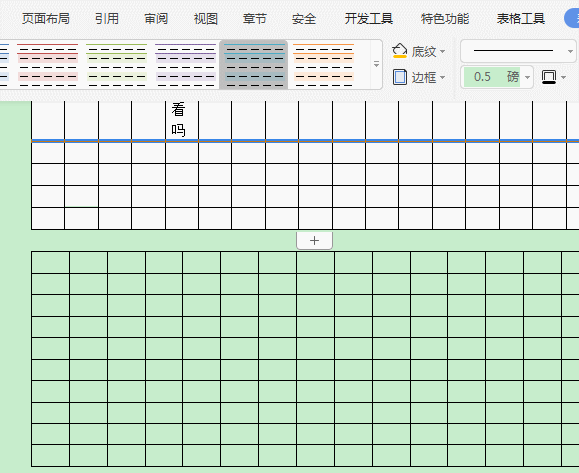Viewport: 579px width, 473px height.
Task: Click the 底纹 shading bucket icon
Action: tap(400, 51)
